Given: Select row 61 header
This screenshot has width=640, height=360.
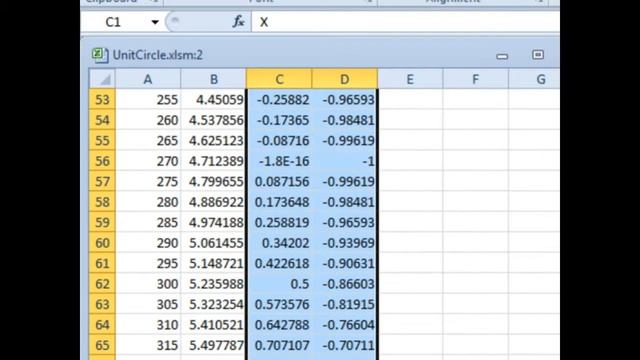Looking at the screenshot, I should coord(102,263).
